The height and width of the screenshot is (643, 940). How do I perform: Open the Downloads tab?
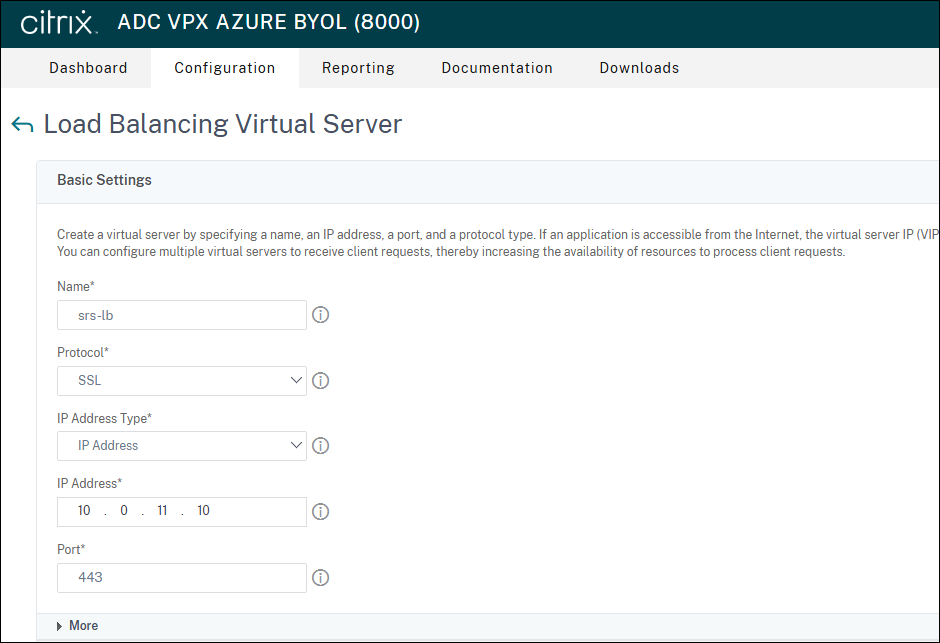[x=639, y=68]
